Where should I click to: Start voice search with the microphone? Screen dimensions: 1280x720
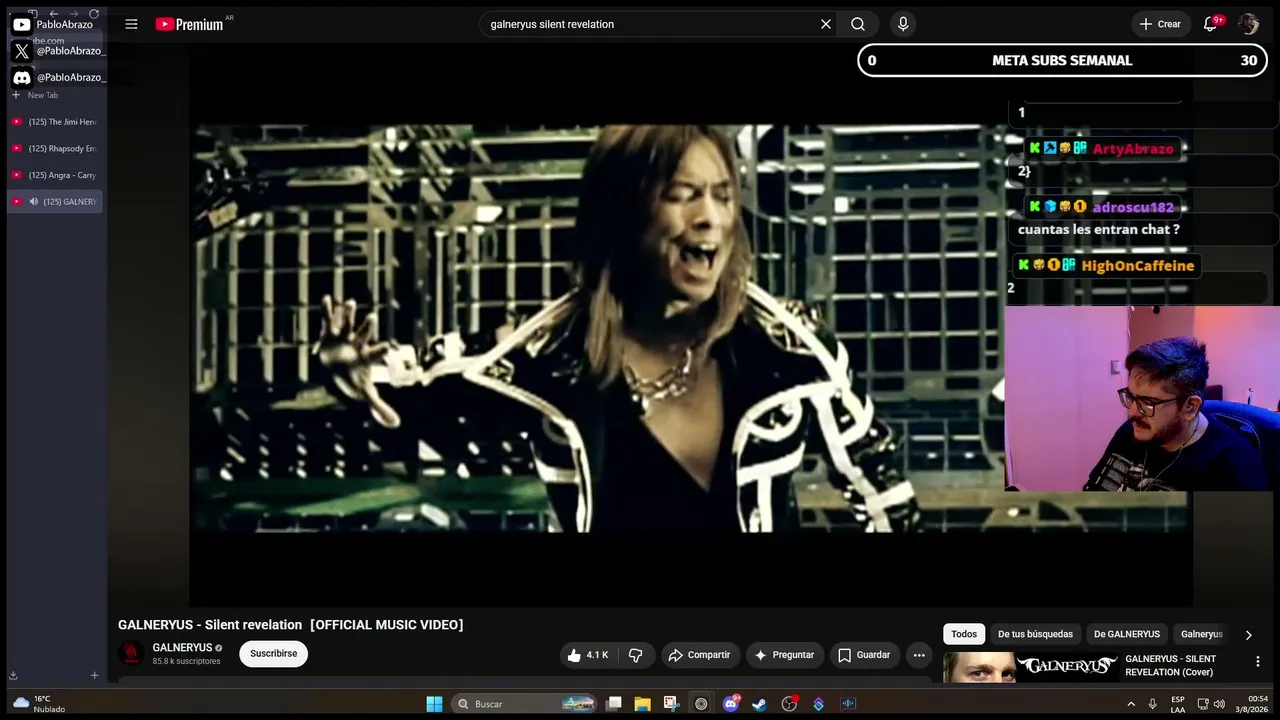(x=903, y=24)
